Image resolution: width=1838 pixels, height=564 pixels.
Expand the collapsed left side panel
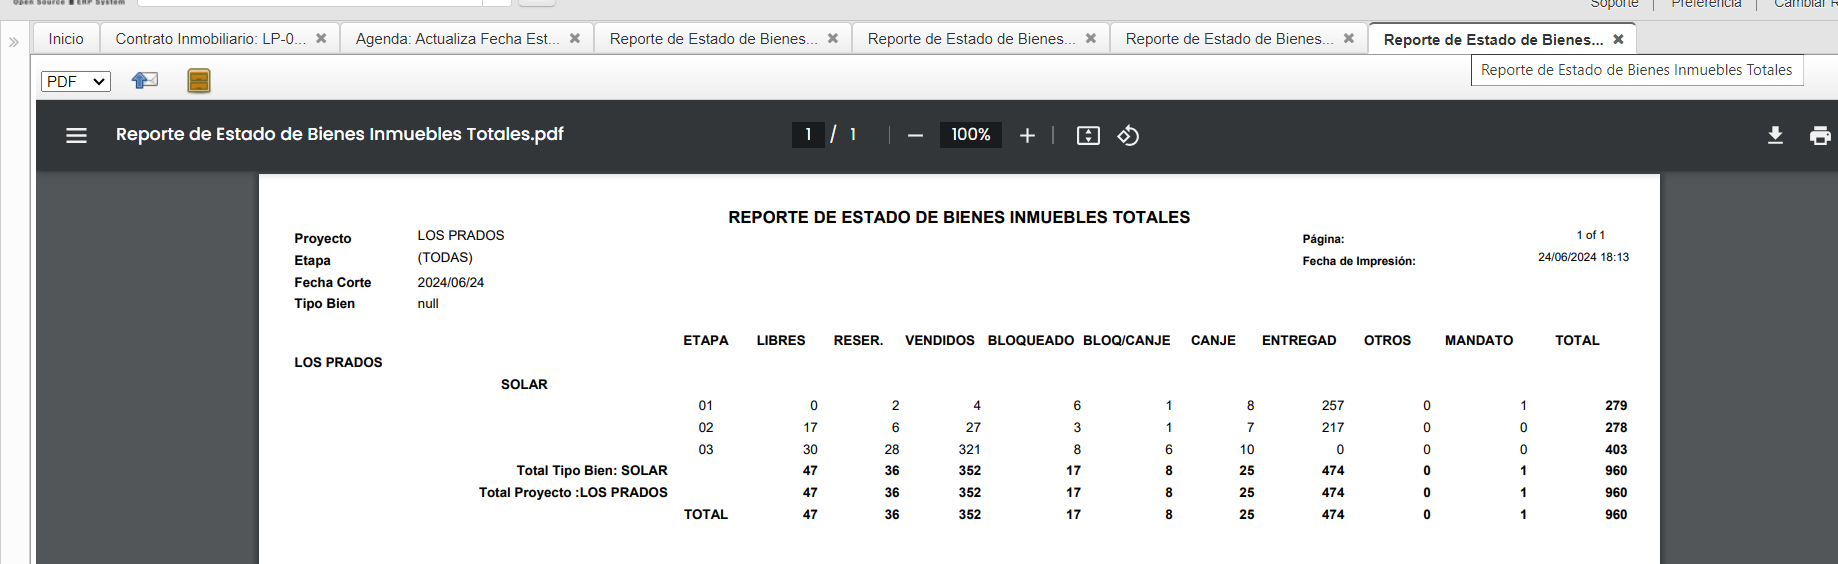pos(14,42)
